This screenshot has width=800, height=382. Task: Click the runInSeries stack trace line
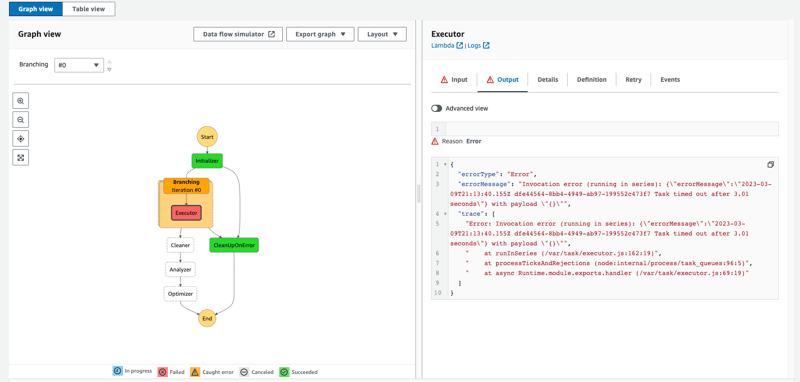563,253
